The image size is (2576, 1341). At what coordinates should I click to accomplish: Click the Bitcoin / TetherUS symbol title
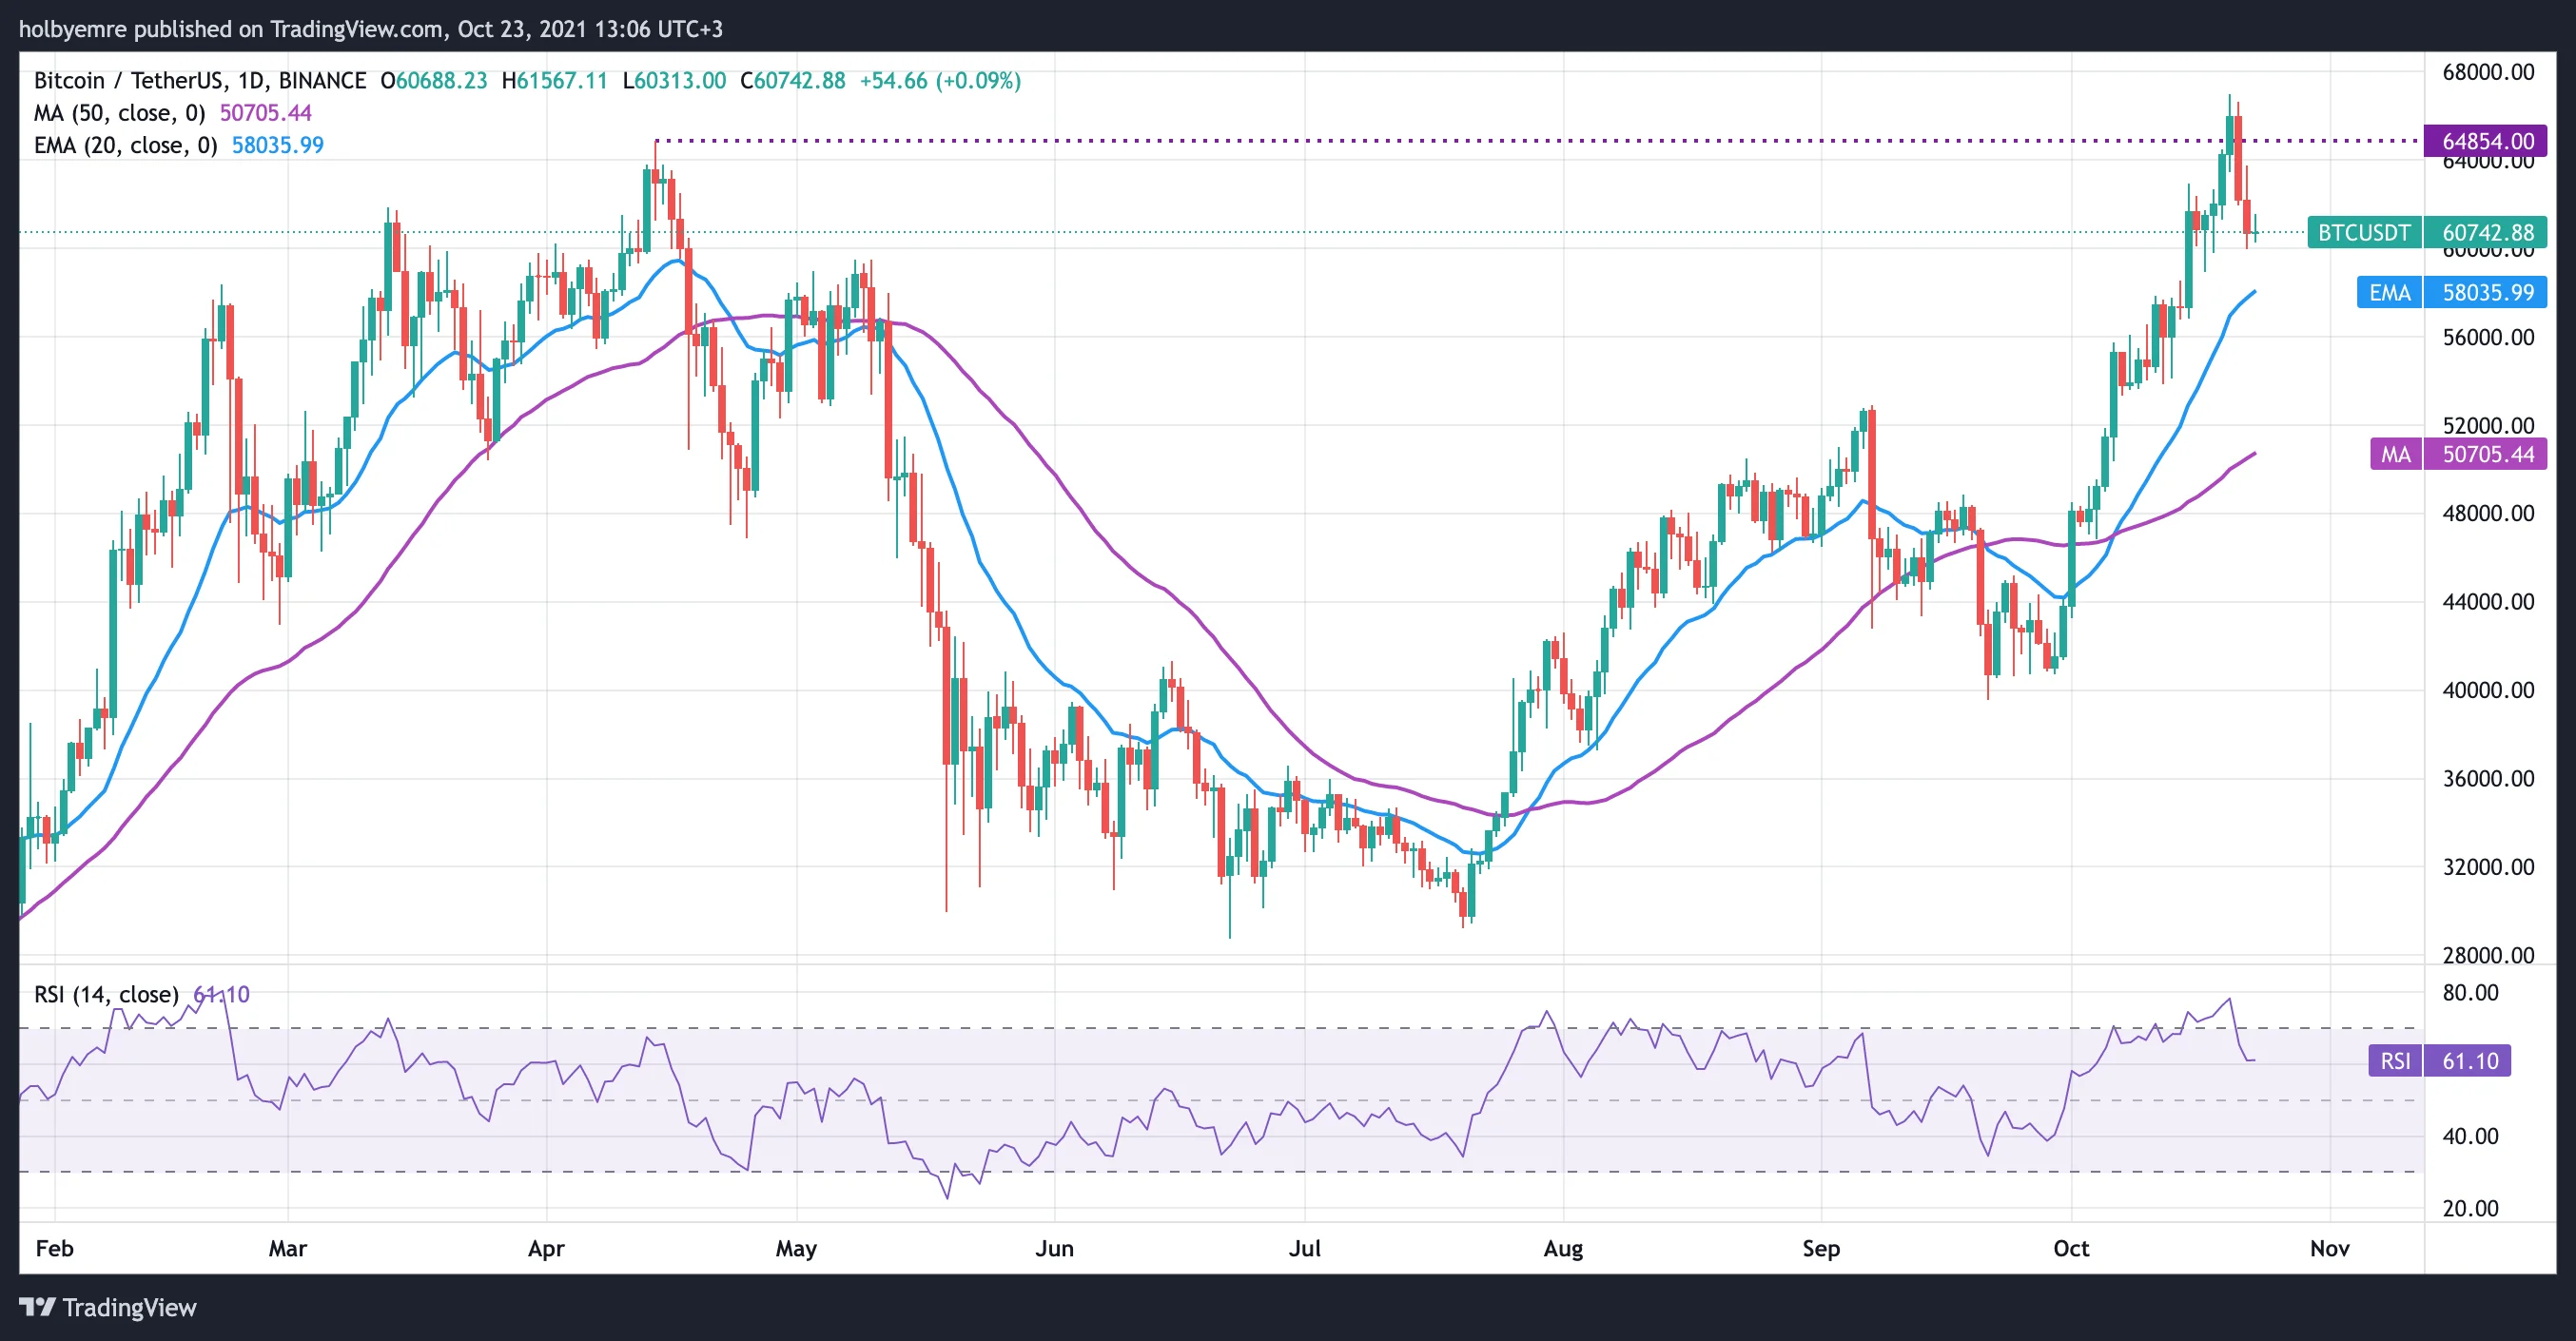200,80
